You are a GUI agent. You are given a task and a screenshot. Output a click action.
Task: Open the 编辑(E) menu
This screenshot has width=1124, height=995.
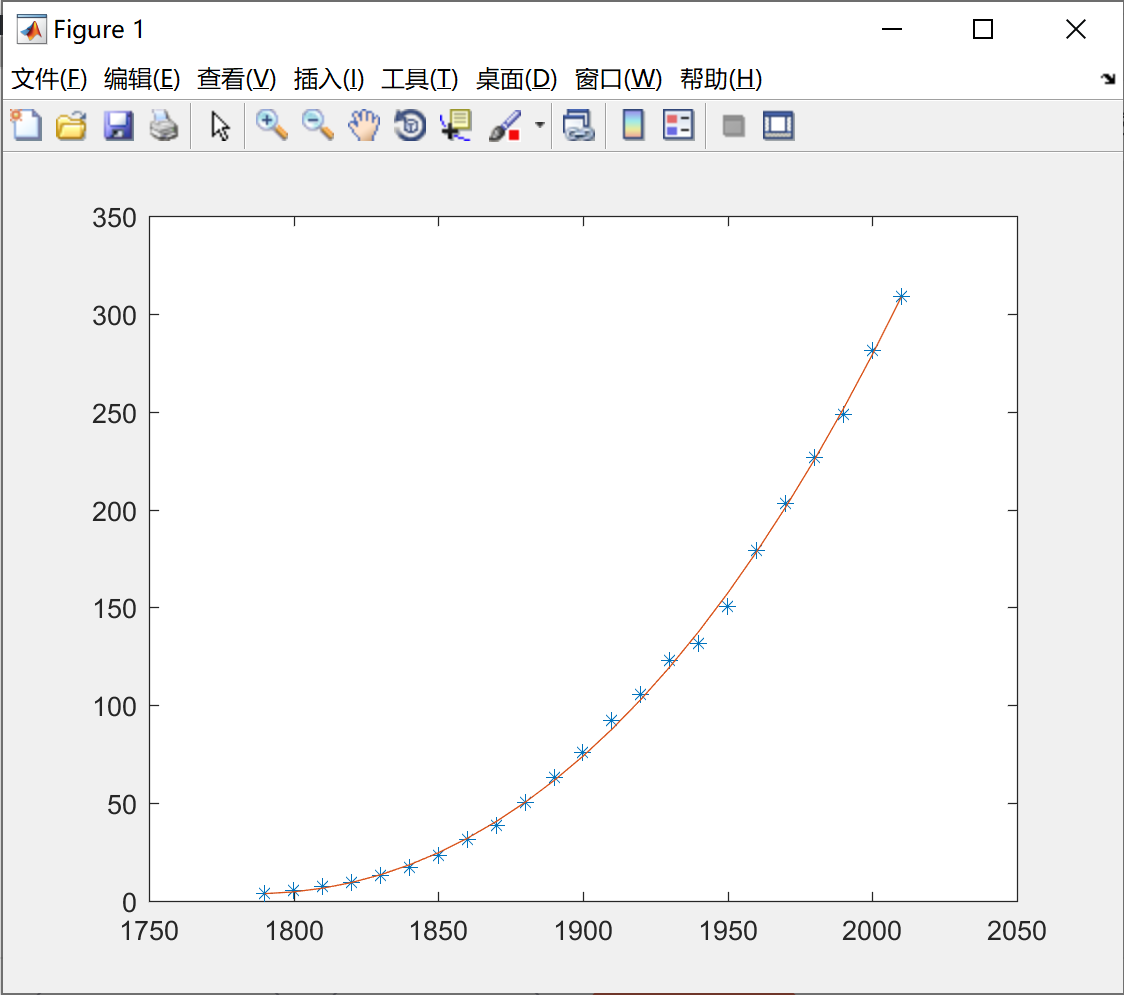(142, 79)
